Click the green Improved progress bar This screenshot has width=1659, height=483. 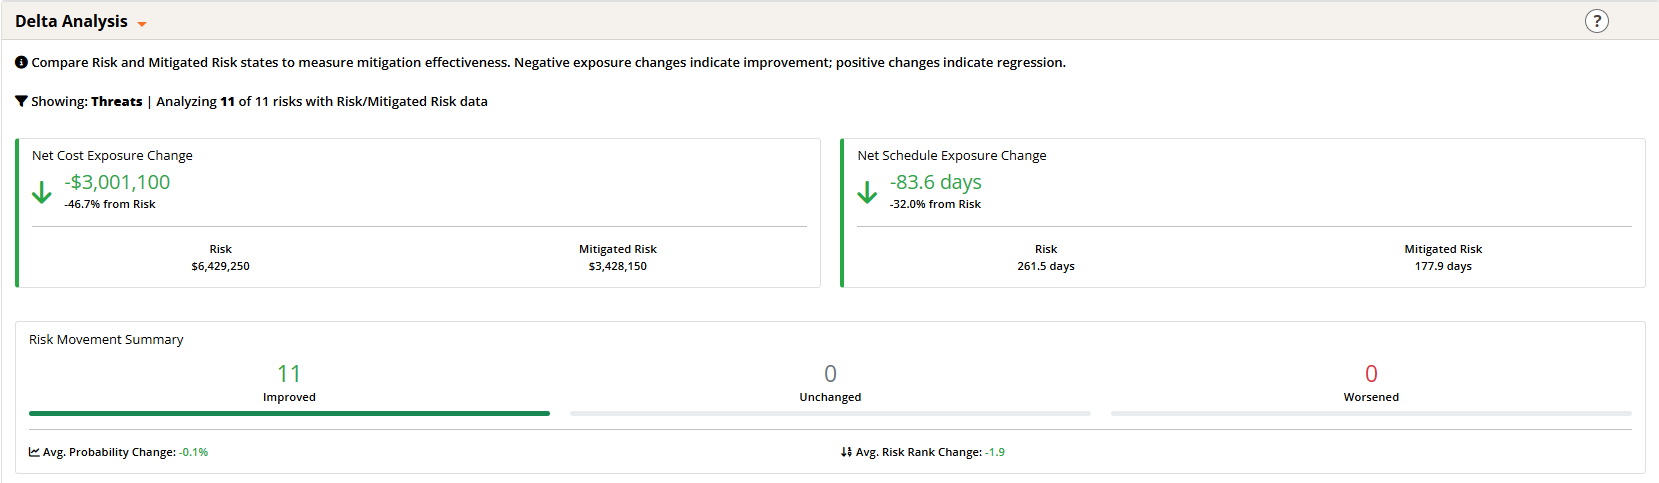(x=289, y=413)
